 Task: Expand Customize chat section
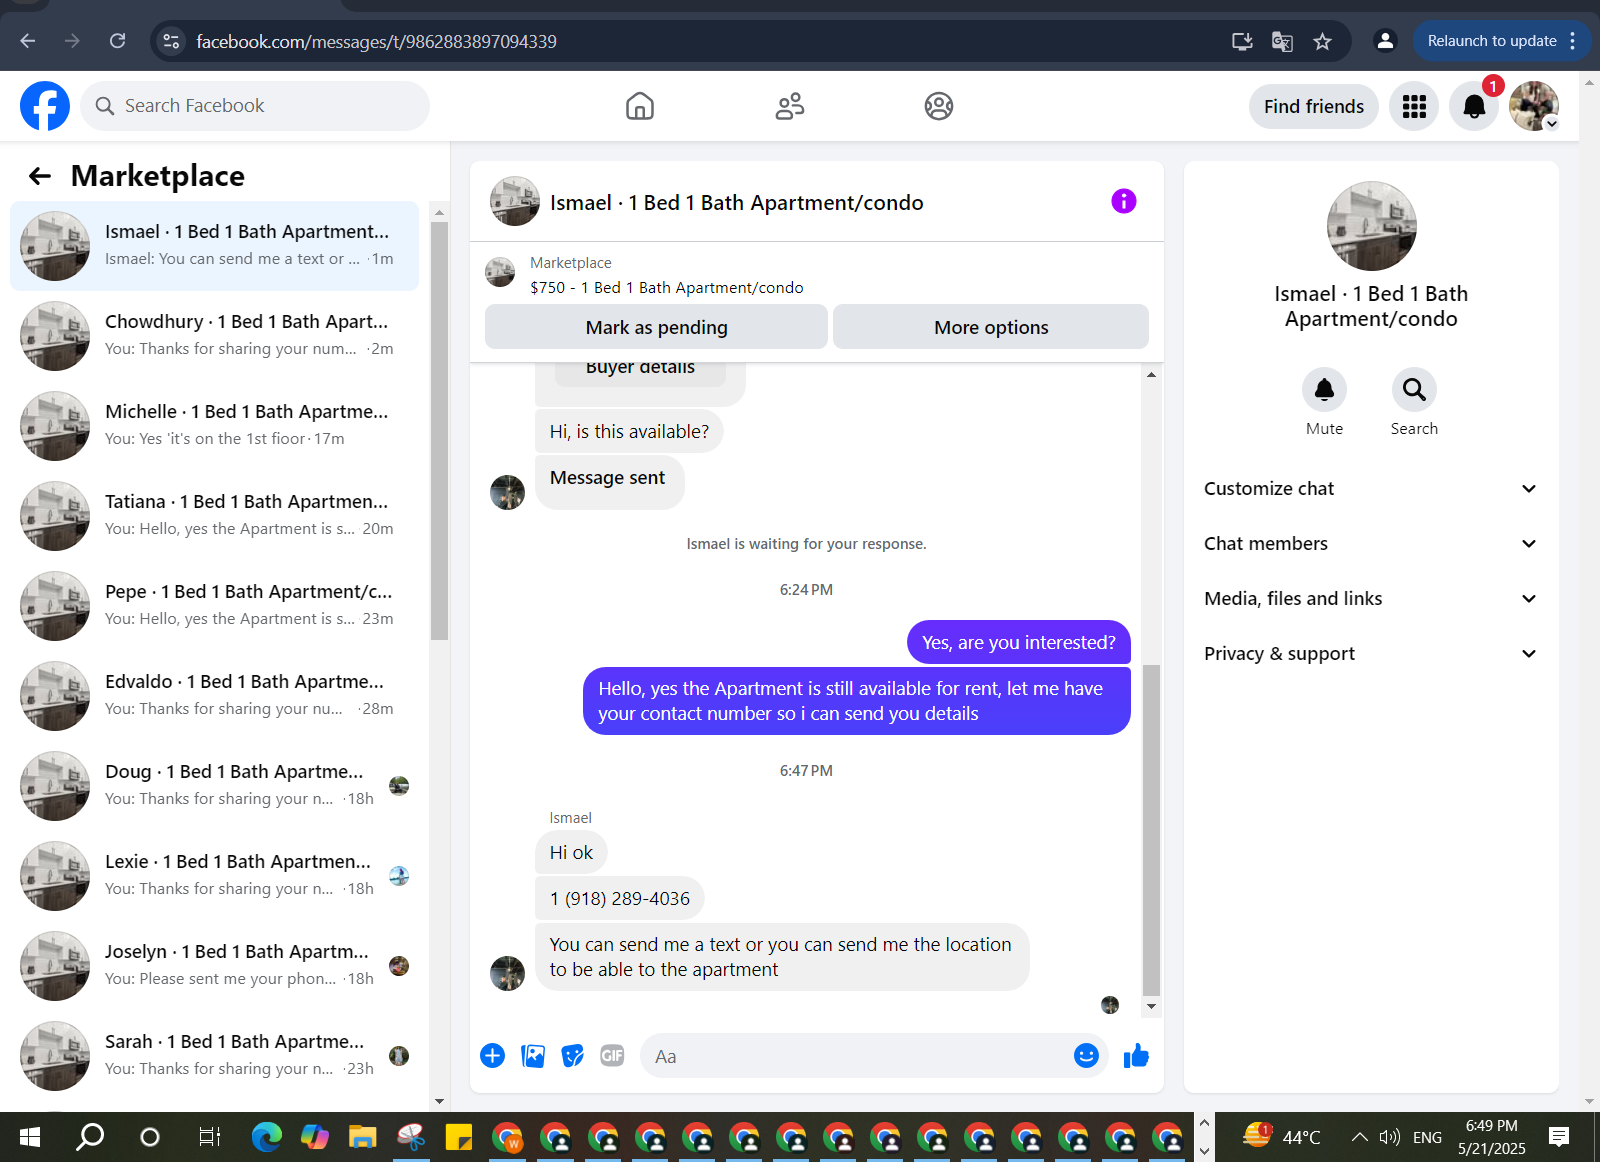coord(1370,489)
